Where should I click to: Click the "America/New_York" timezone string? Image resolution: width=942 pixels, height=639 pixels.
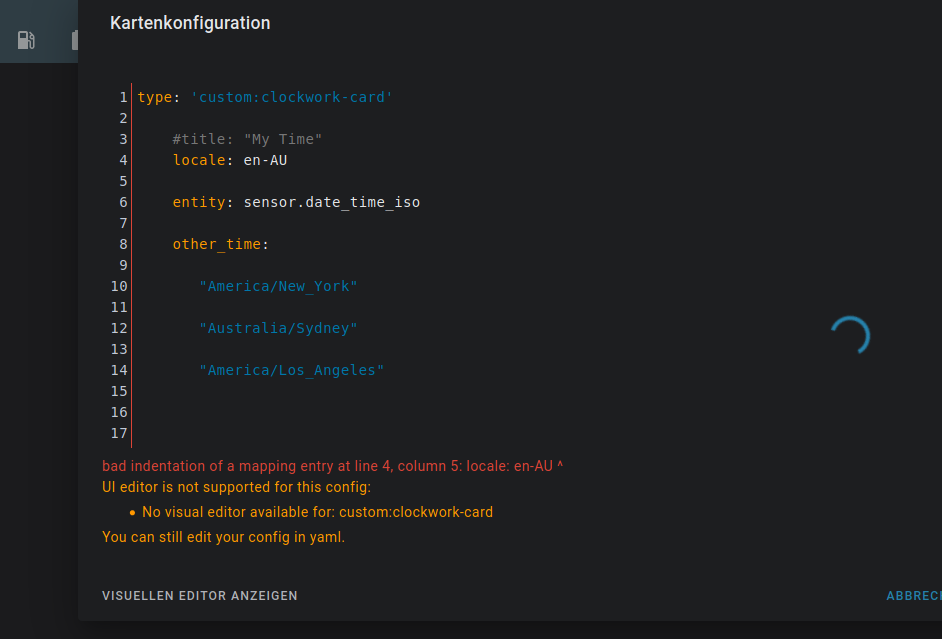[x=278, y=286]
